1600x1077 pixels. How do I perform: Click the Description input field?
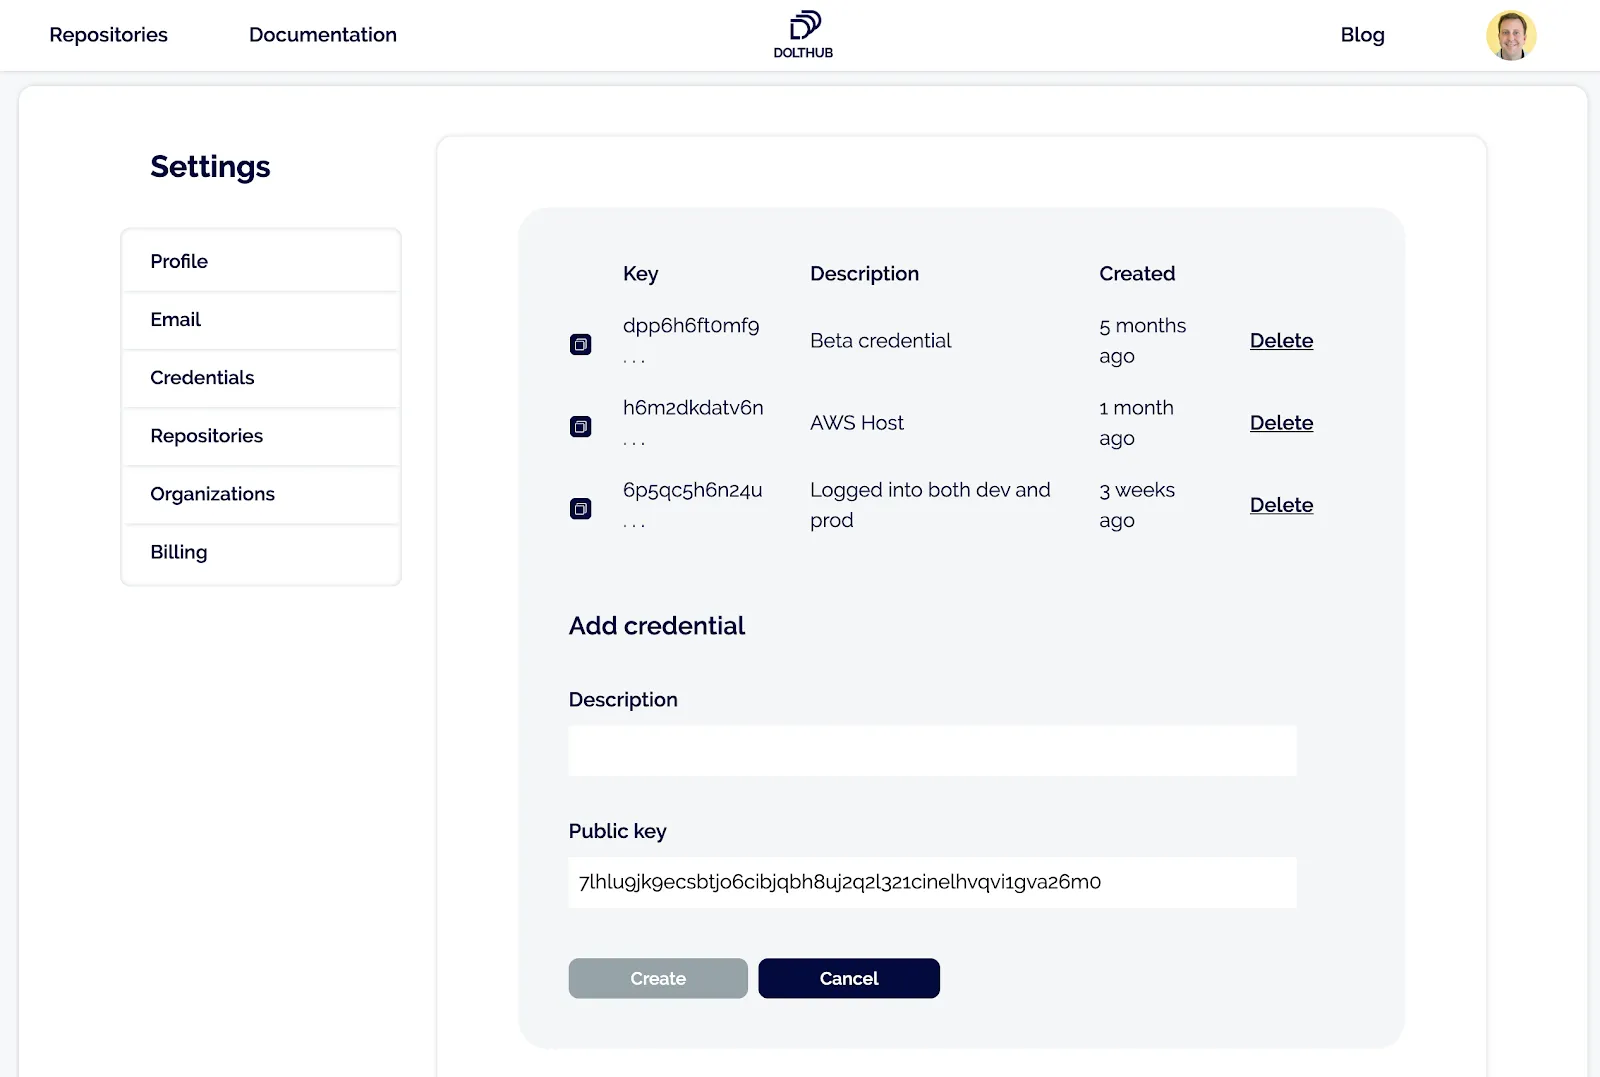pos(930,750)
